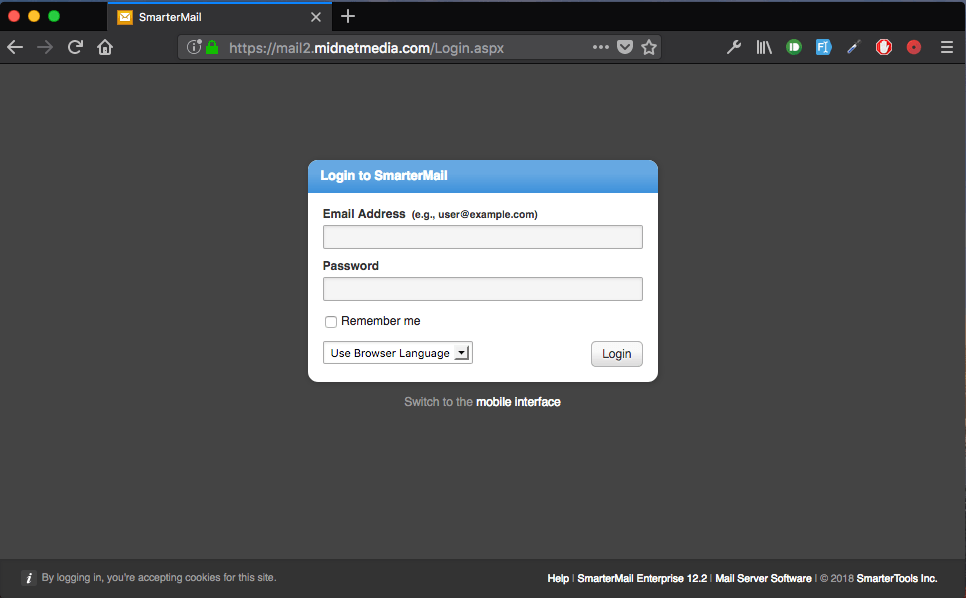966x598 pixels.
Task: Focus the Password field
Action: [x=482, y=288]
